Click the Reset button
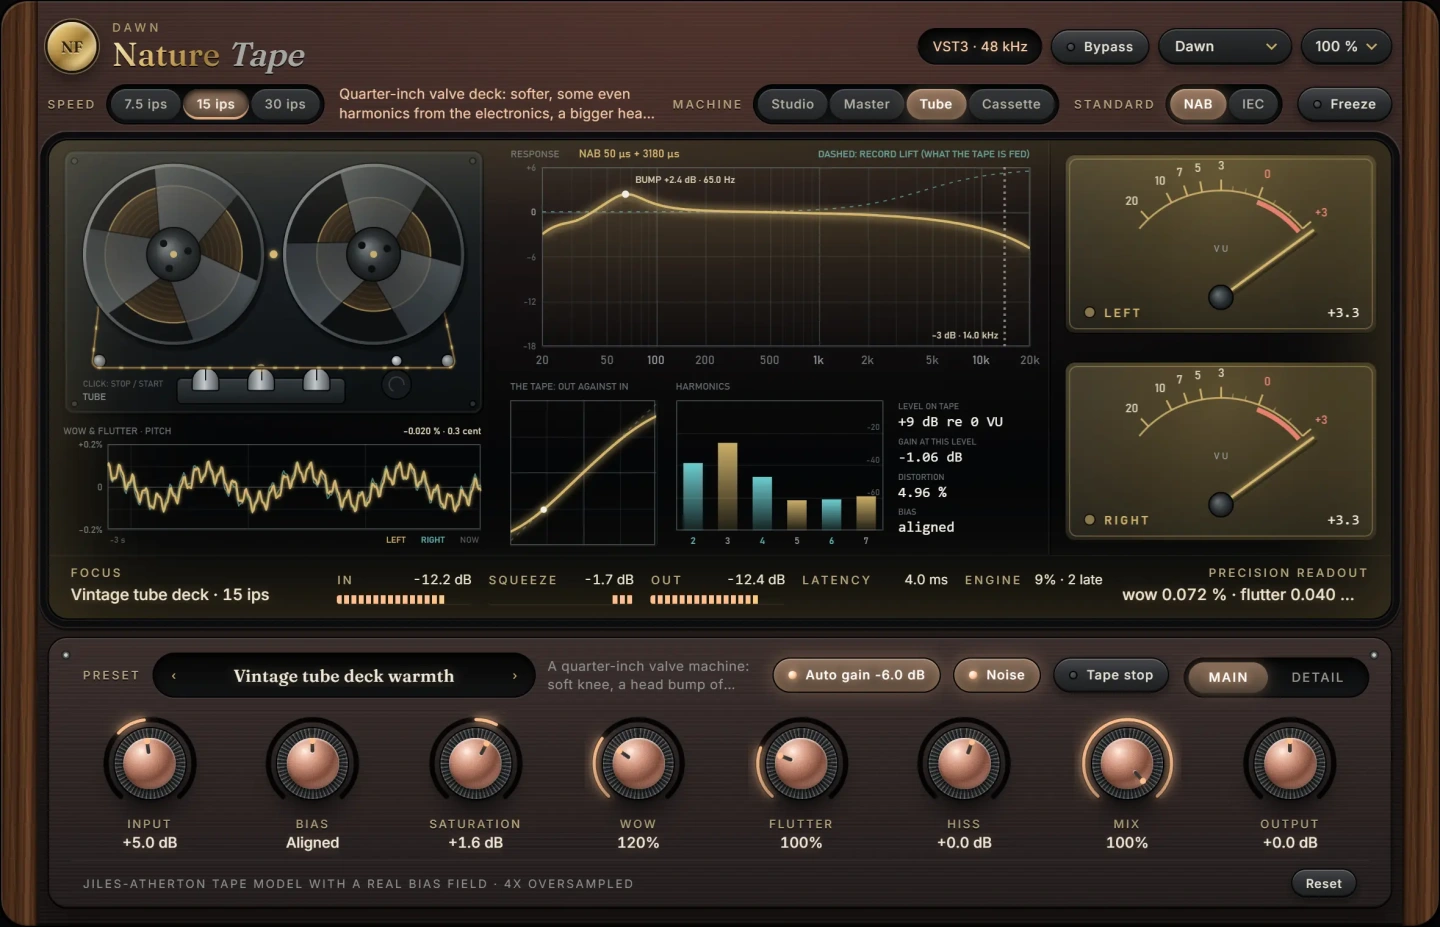This screenshot has width=1440, height=927. point(1323,883)
